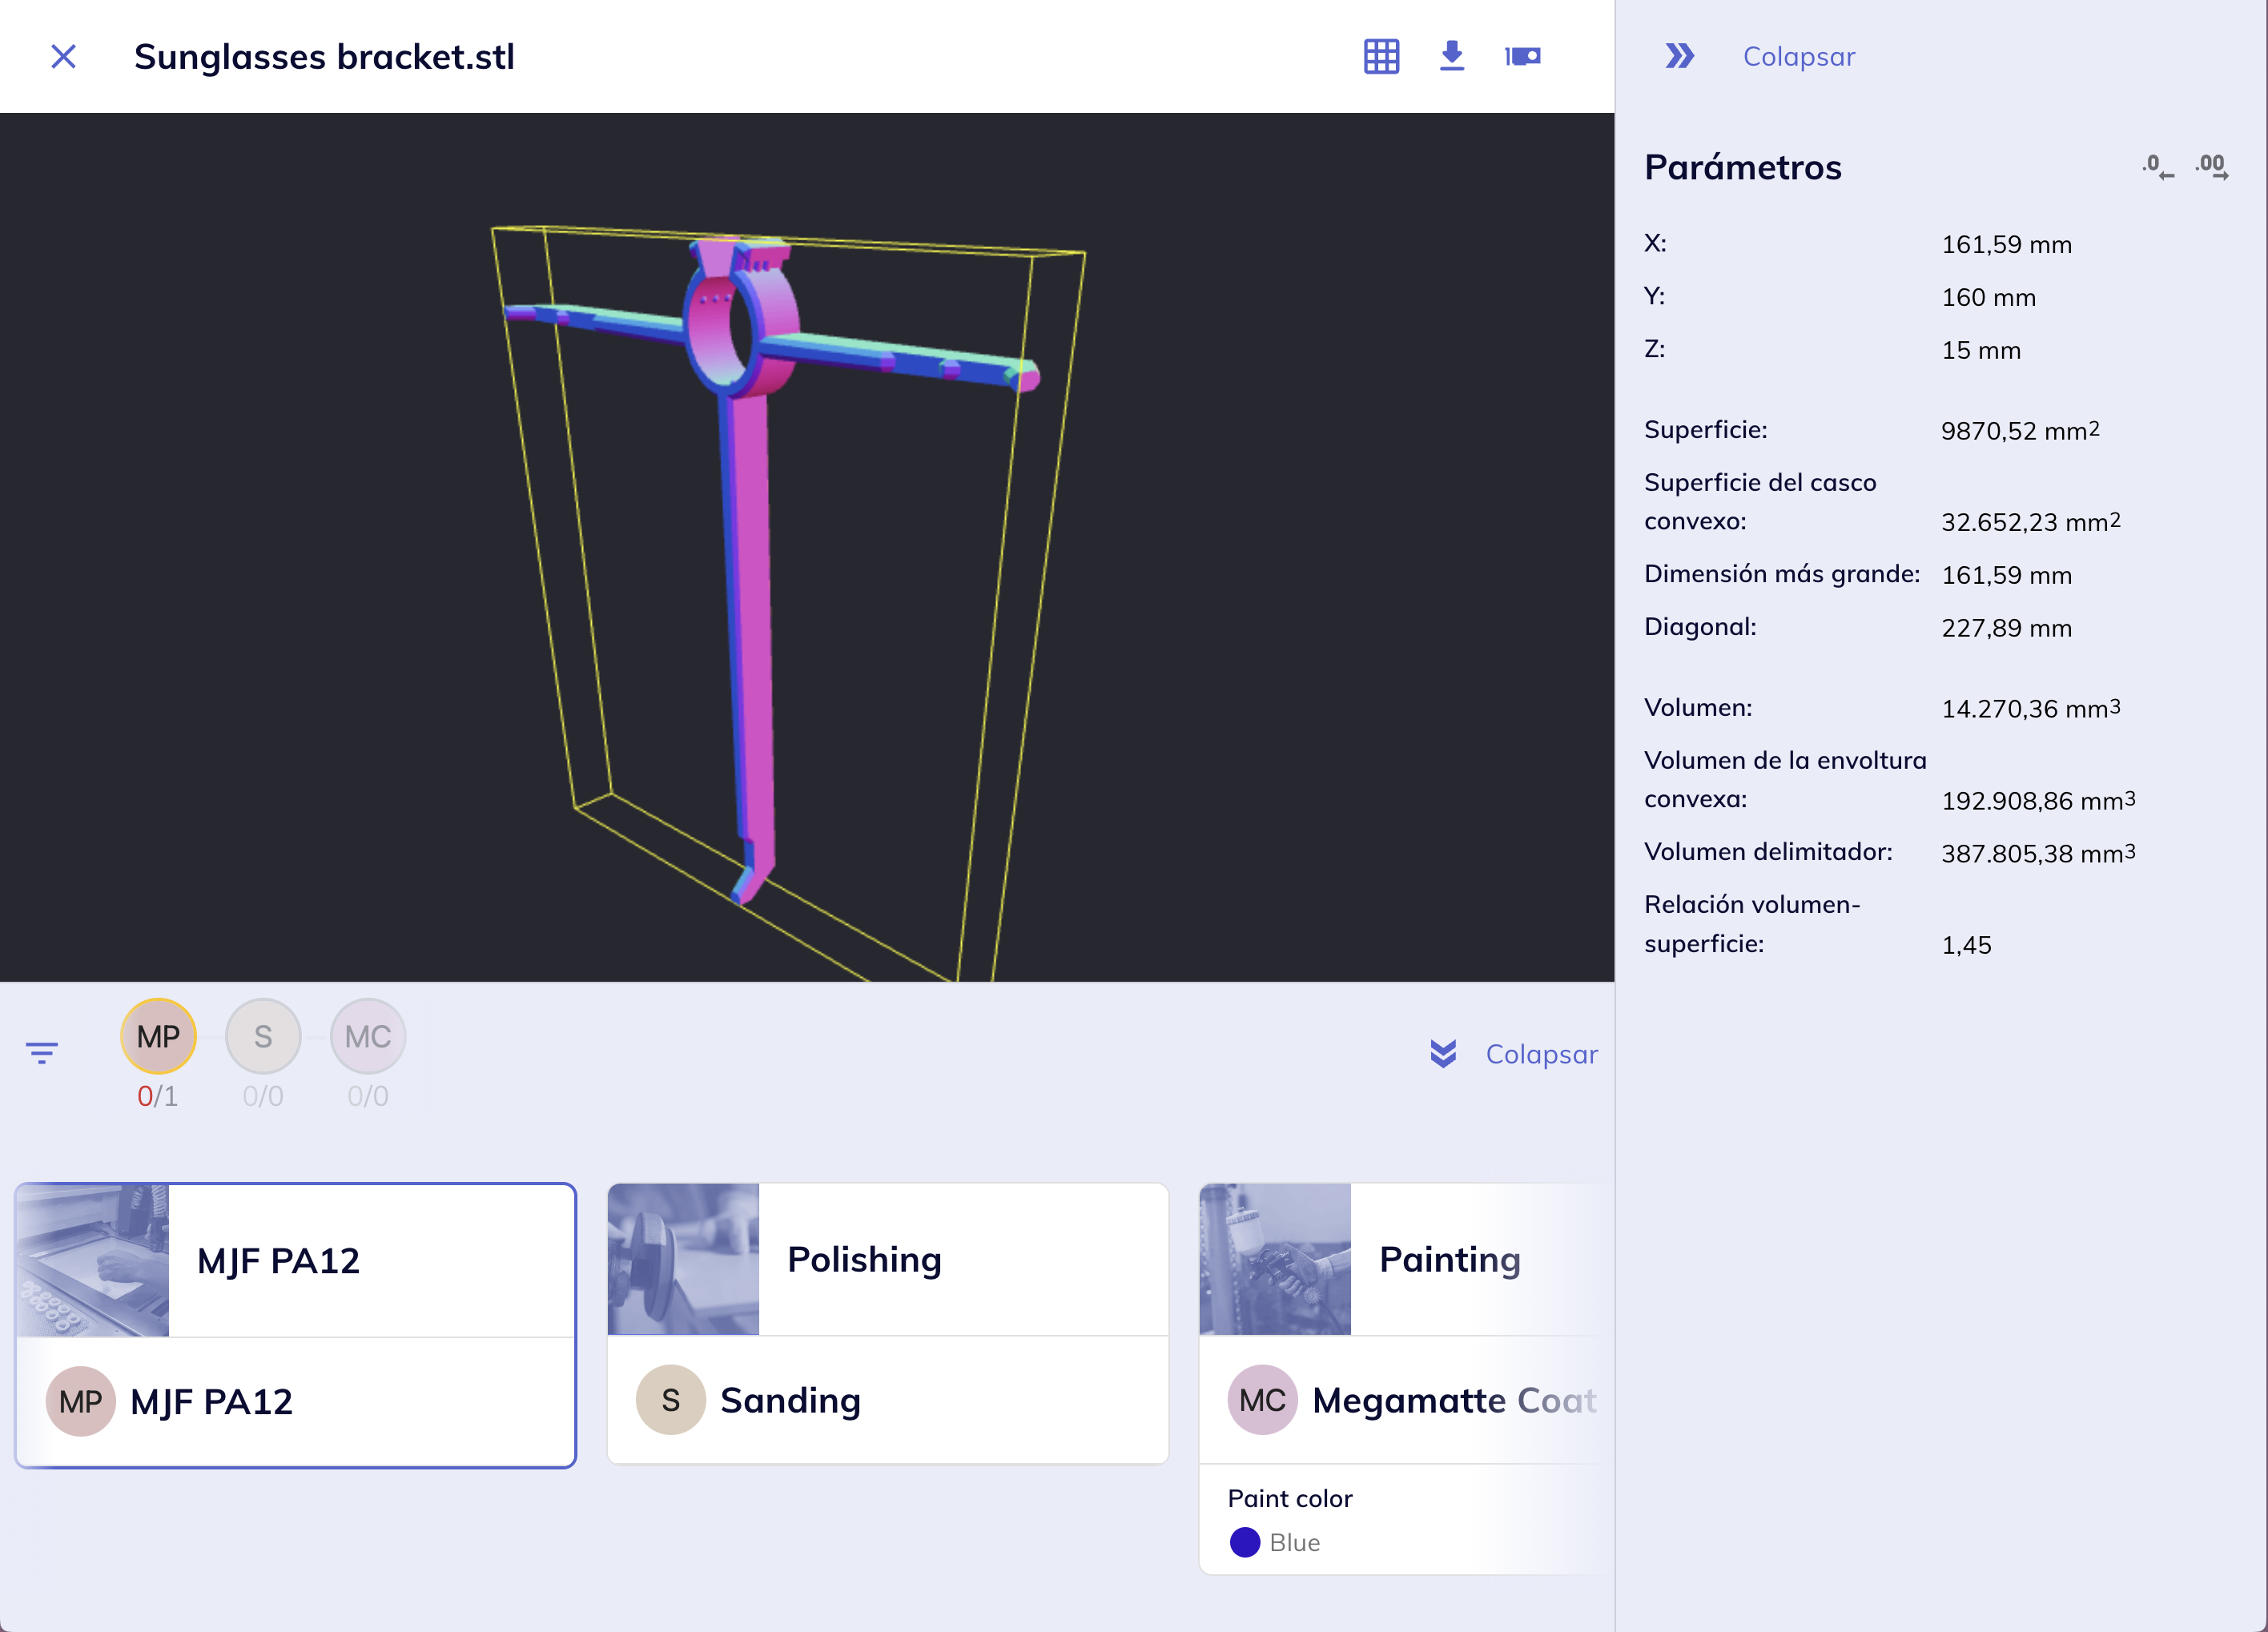The image size is (2268, 1632).
Task: Open the filter list icon
Action: 42,1052
